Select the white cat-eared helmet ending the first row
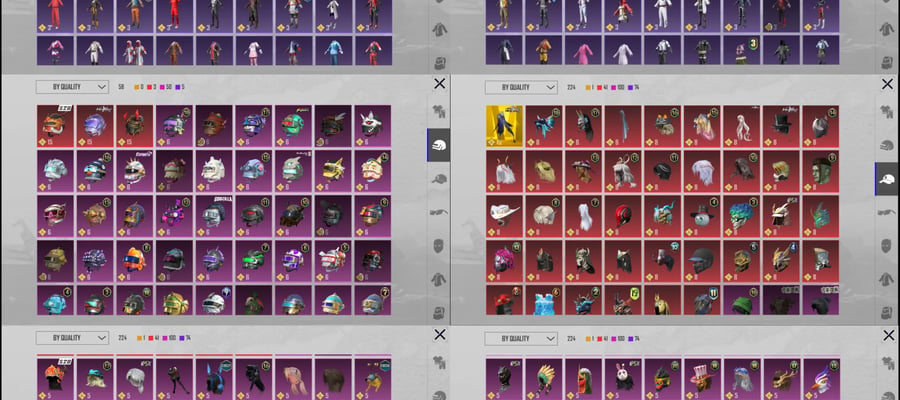The image size is (900, 400). [x=373, y=126]
